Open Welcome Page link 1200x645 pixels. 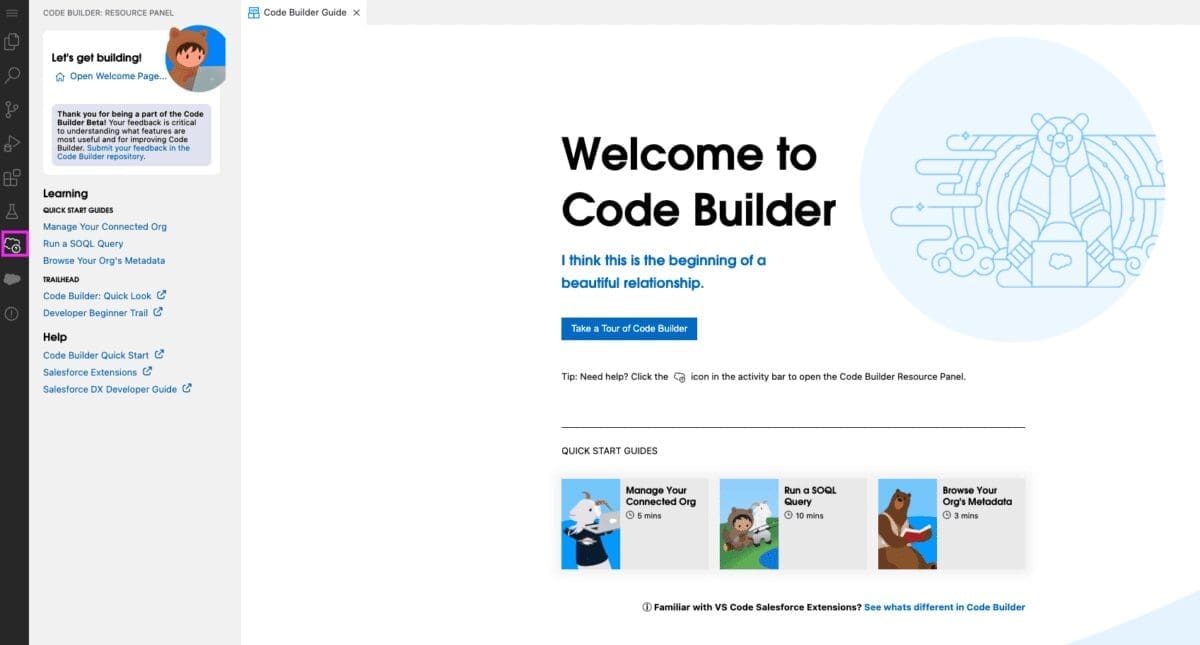pos(111,76)
